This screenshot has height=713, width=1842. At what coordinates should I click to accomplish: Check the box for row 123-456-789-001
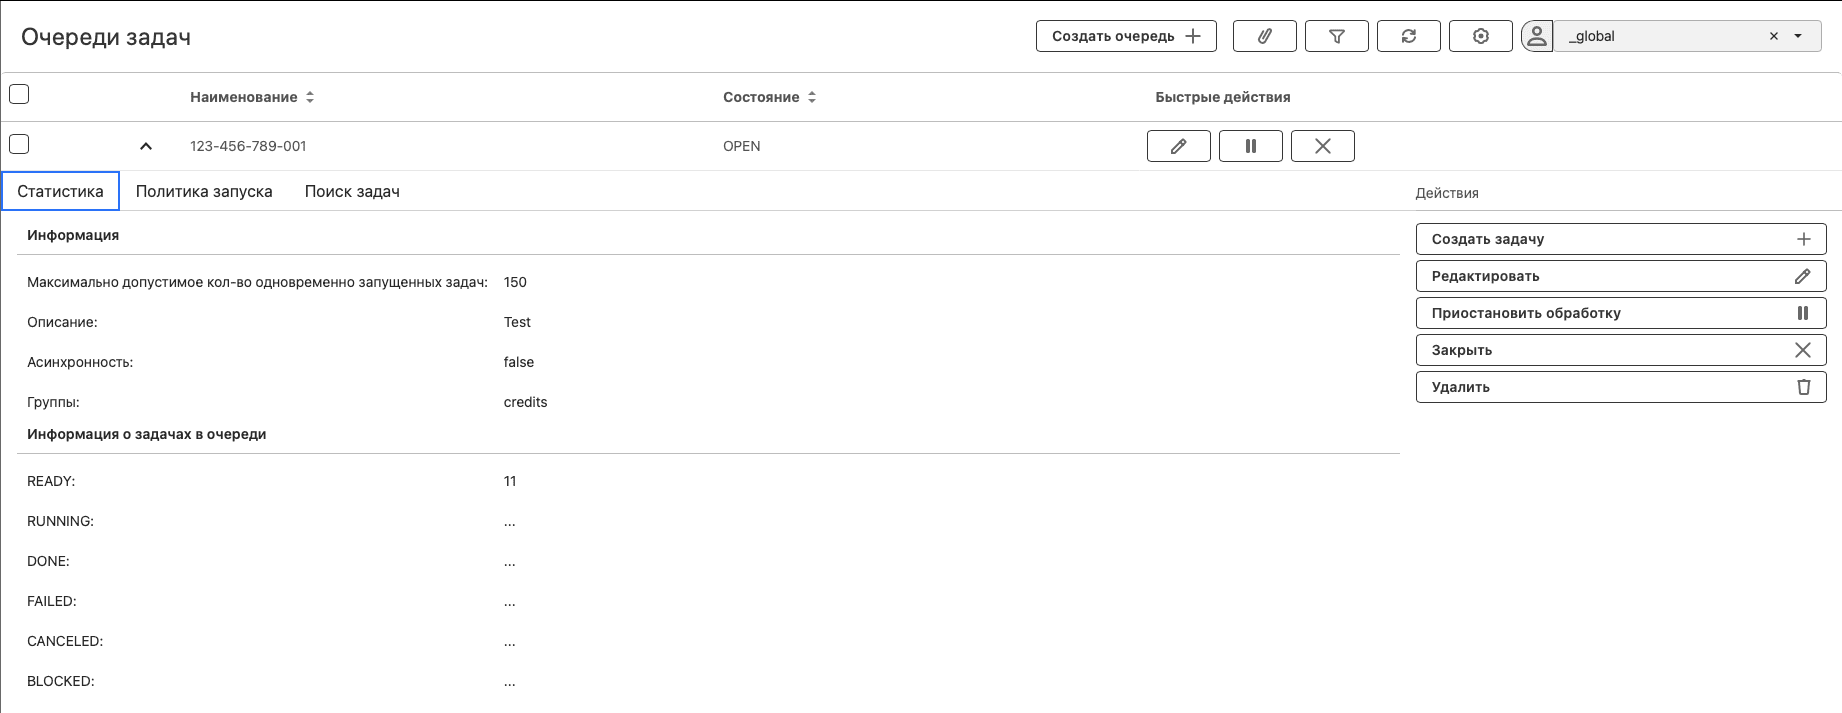pos(19,144)
